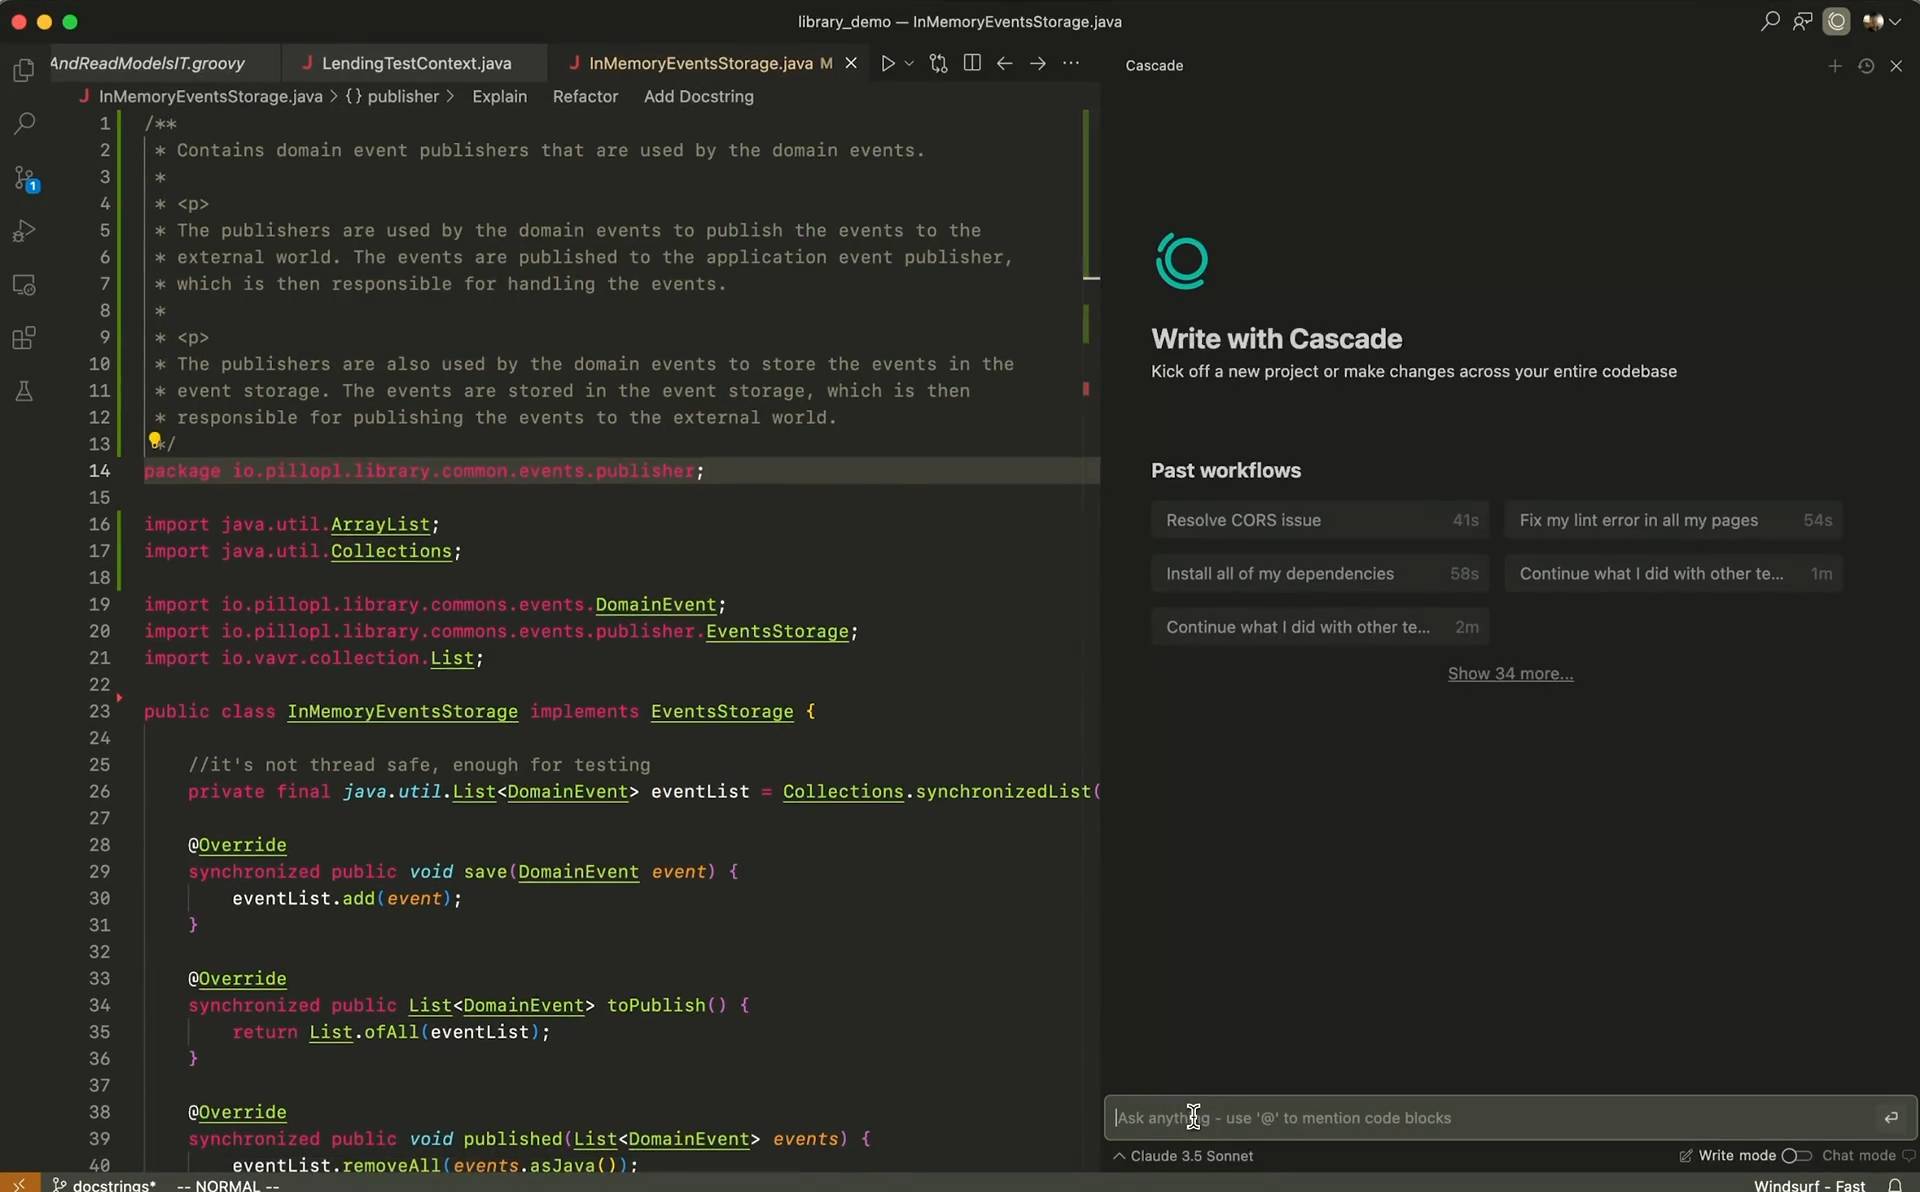Toggle Write mode / Chat mode switch
1920x1192 pixels.
[1796, 1156]
